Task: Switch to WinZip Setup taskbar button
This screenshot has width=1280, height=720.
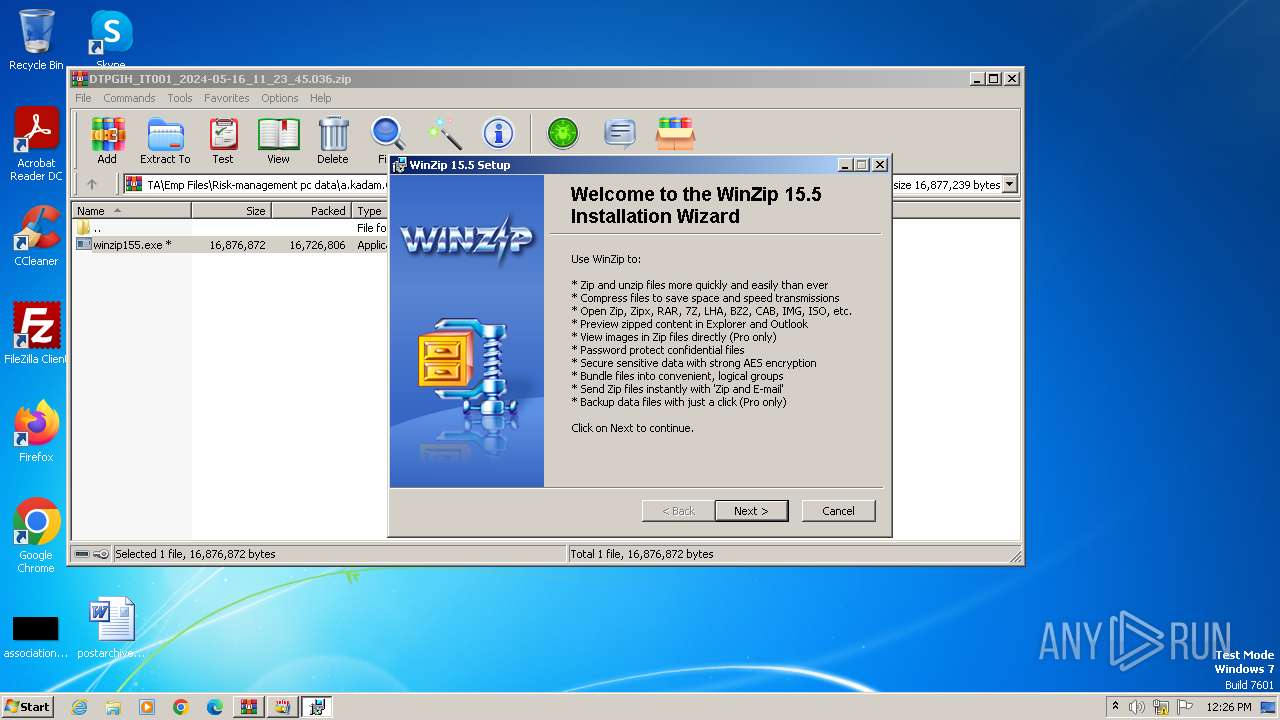Action: click(x=317, y=707)
